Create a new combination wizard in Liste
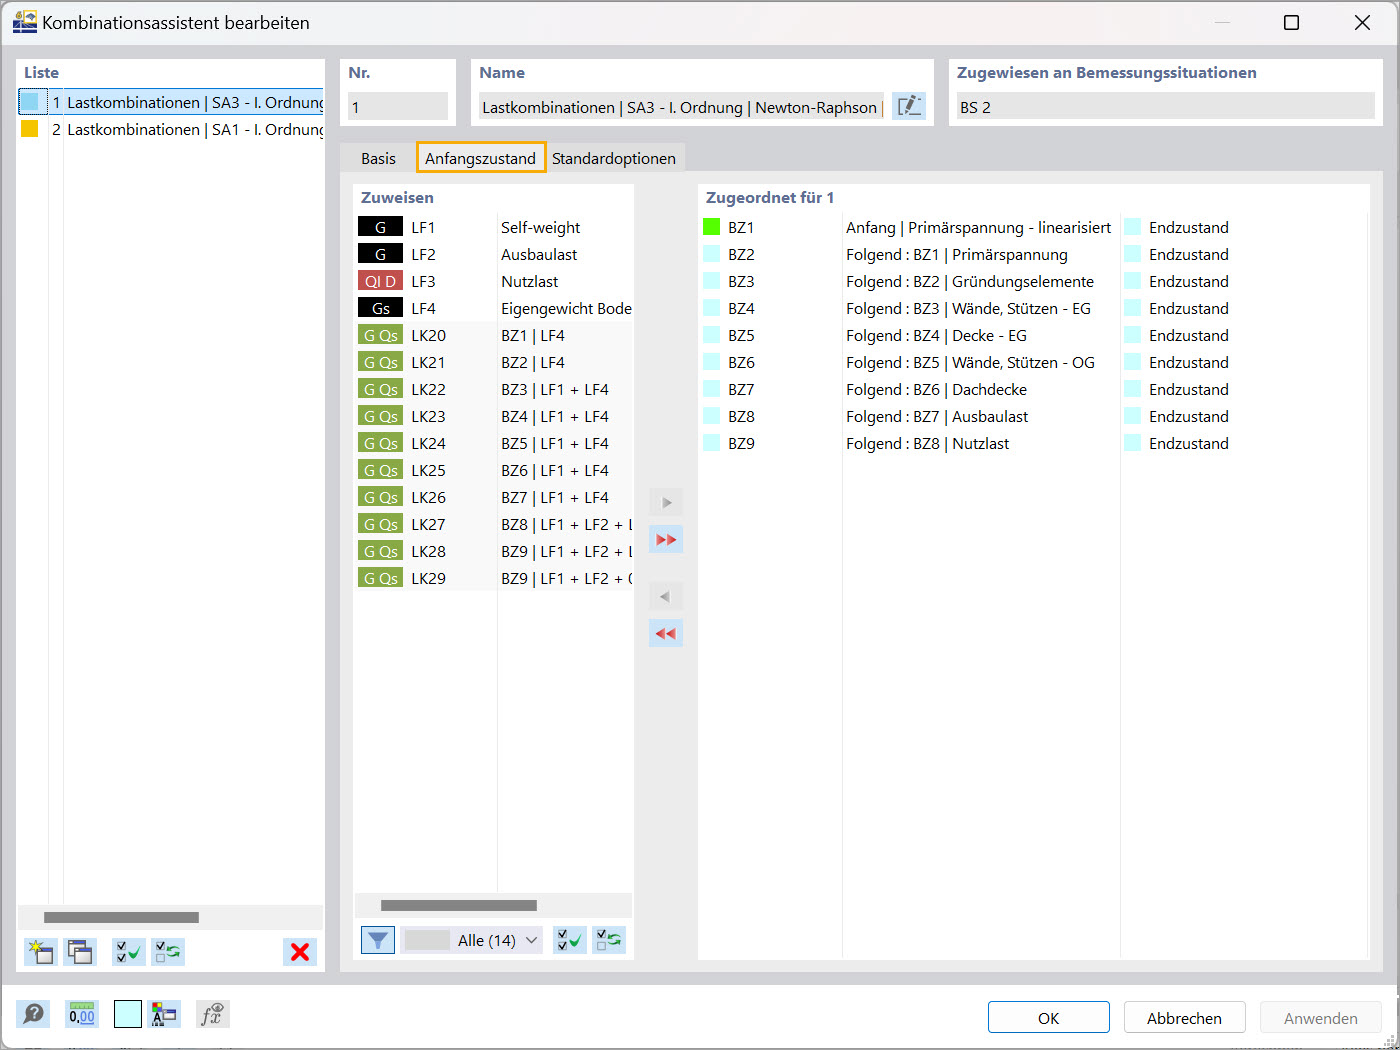1400x1050 pixels. [x=41, y=952]
